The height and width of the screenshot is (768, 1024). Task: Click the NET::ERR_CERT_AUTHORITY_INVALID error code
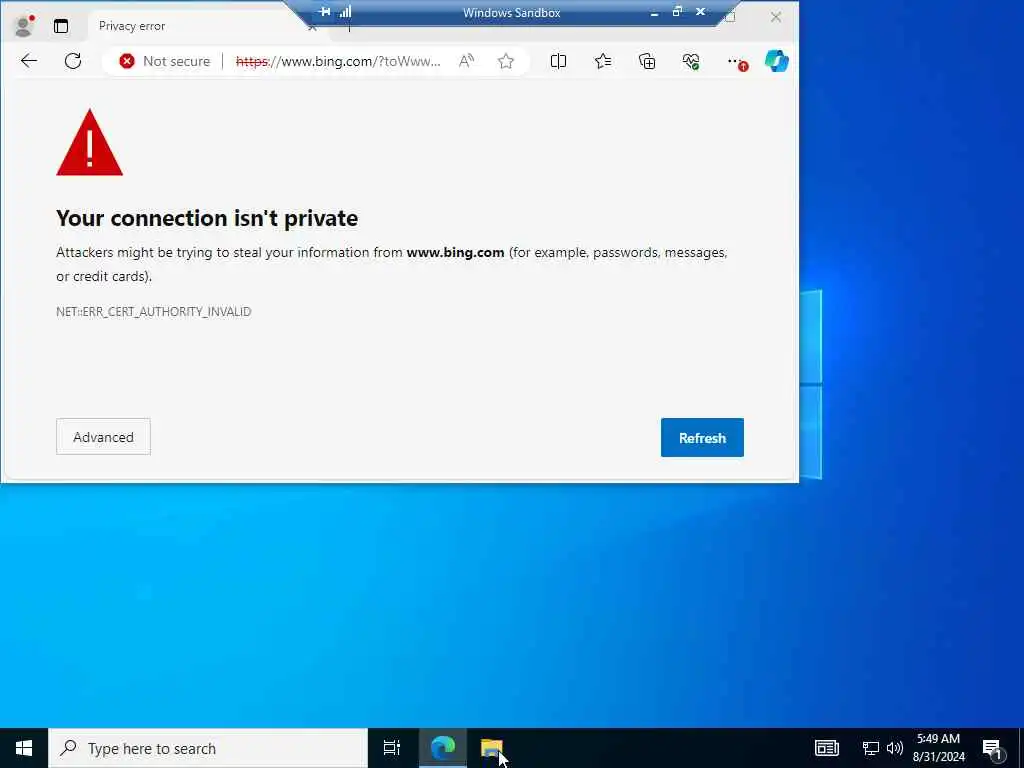pyautogui.click(x=153, y=312)
